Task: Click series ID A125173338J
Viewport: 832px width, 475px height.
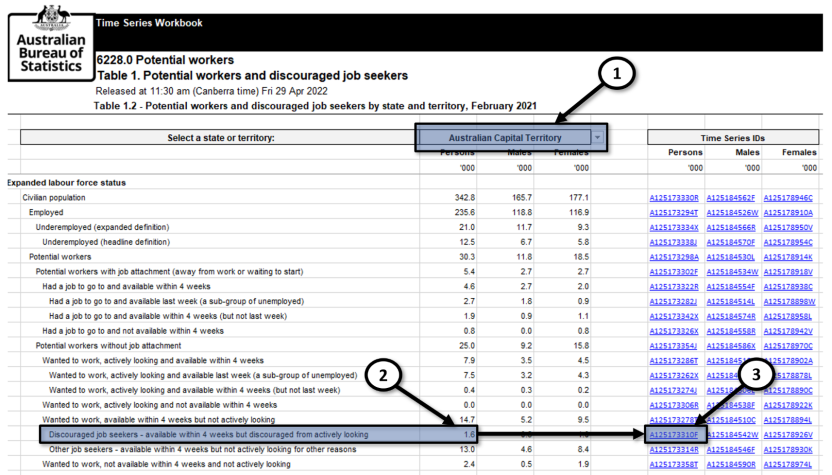Action: pyautogui.click(x=673, y=243)
